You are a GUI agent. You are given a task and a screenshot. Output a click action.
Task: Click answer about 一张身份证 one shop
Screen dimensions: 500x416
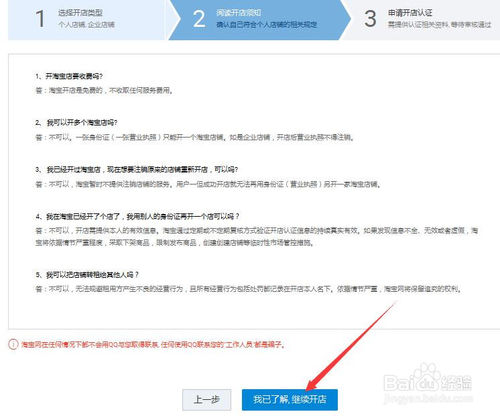194,137
